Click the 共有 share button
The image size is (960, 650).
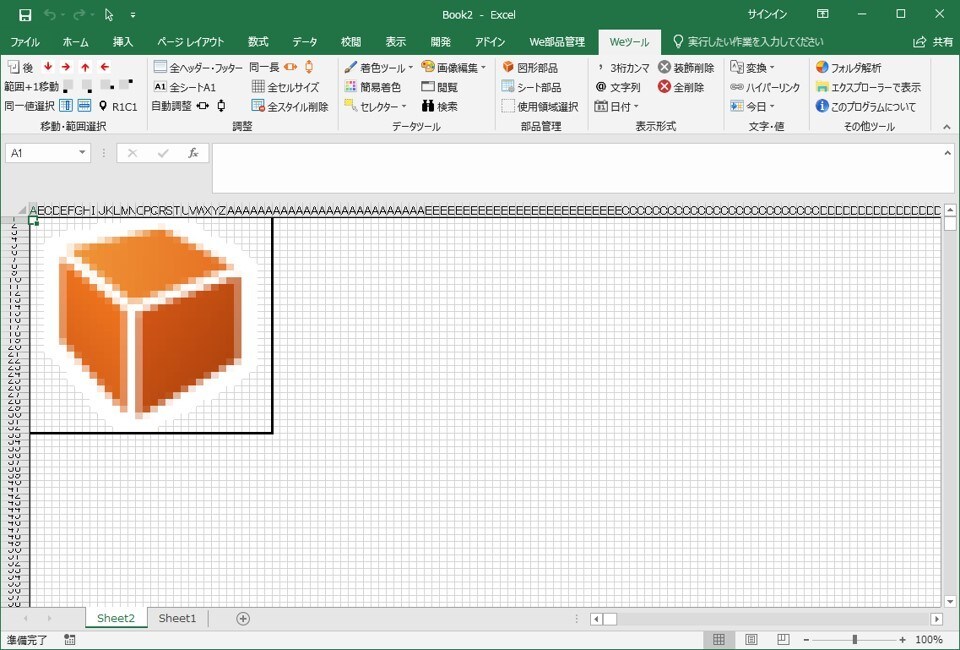[x=933, y=42]
